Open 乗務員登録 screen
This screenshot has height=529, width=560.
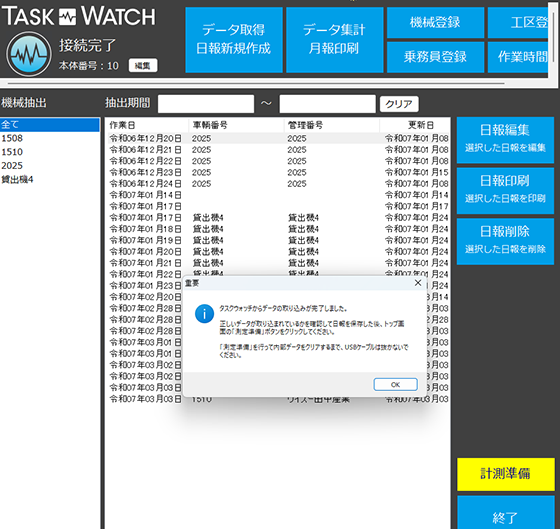pyautogui.click(x=435, y=57)
